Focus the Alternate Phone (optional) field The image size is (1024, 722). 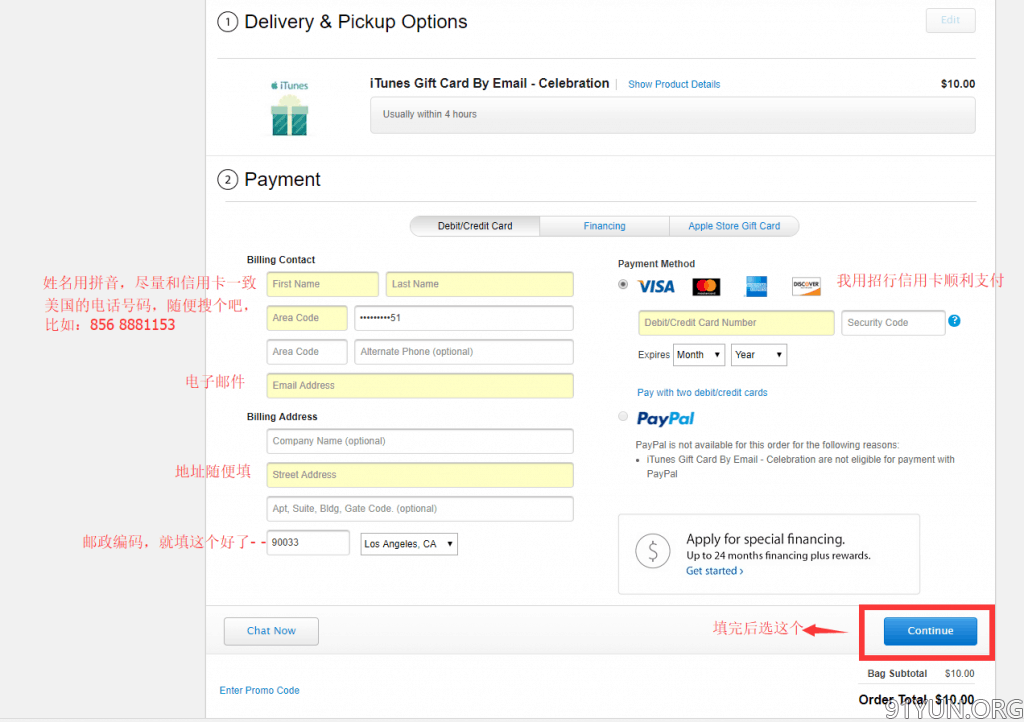[464, 352]
